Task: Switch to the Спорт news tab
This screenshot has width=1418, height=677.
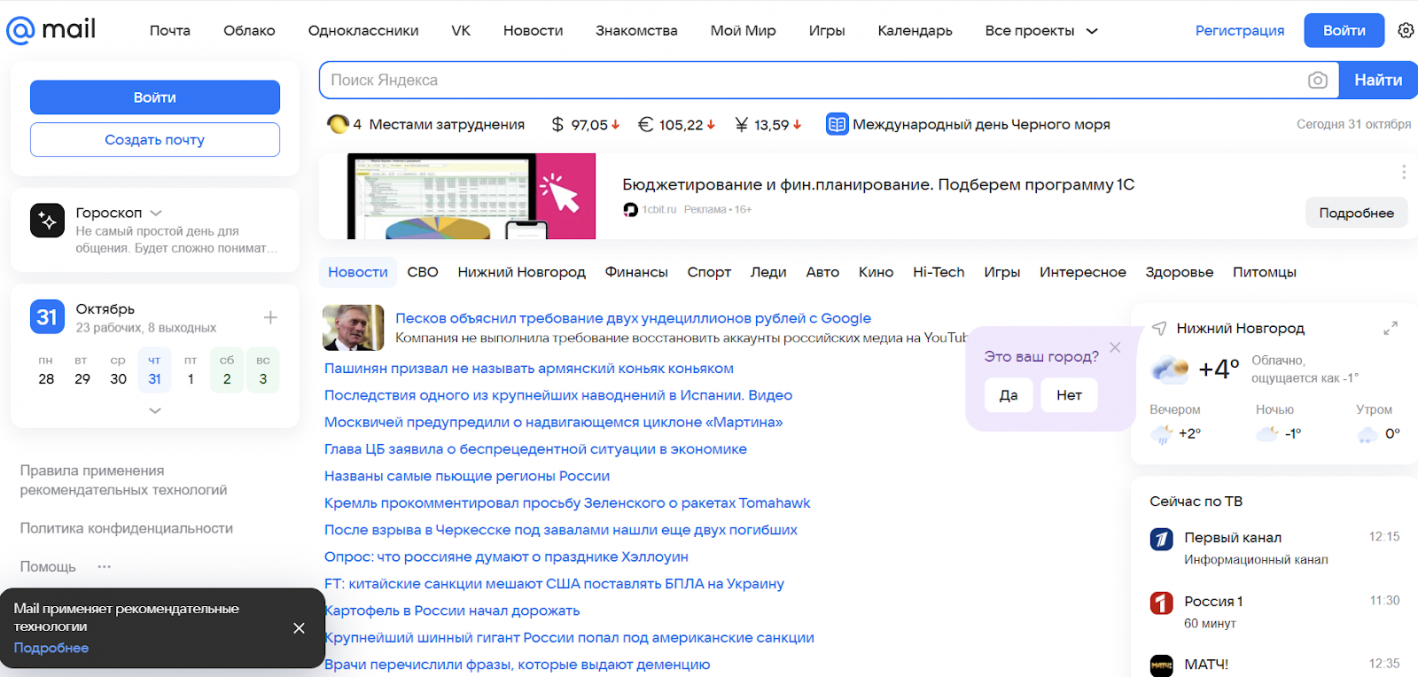Action: [709, 272]
